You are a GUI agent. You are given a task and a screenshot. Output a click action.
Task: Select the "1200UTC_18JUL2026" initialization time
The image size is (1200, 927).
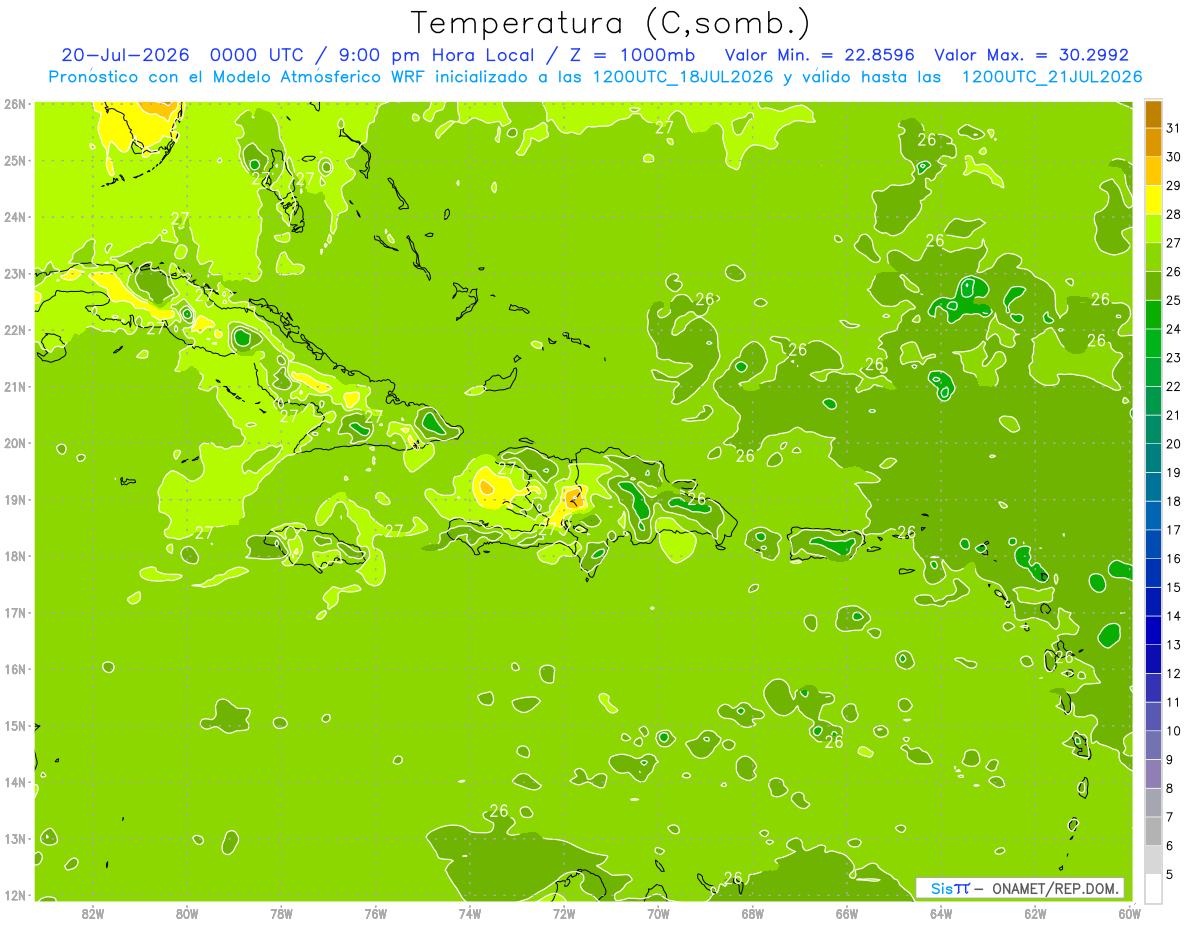683,77
